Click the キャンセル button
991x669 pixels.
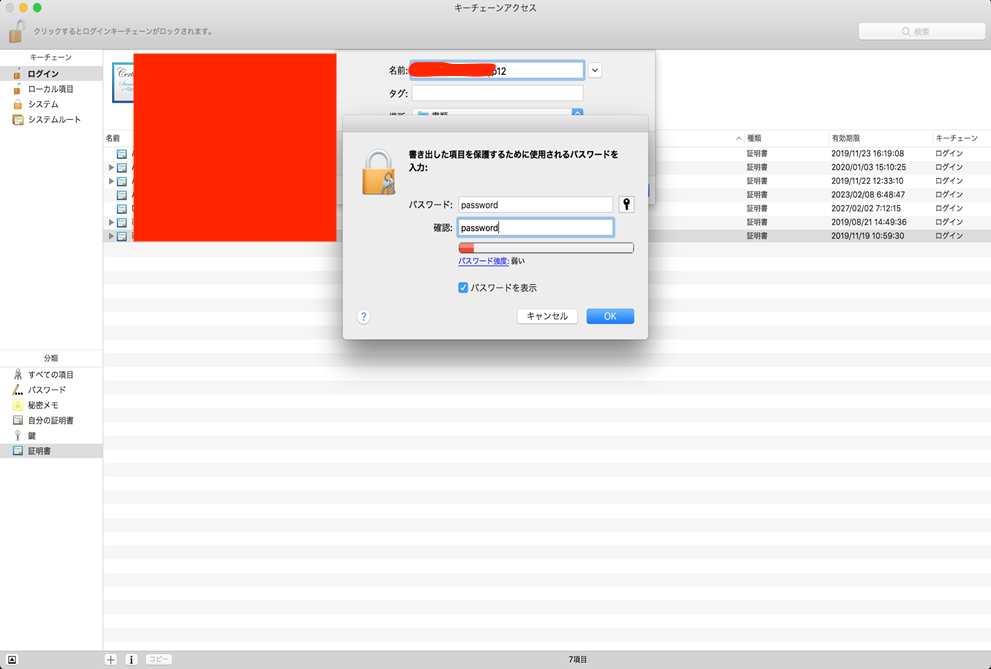click(547, 316)
